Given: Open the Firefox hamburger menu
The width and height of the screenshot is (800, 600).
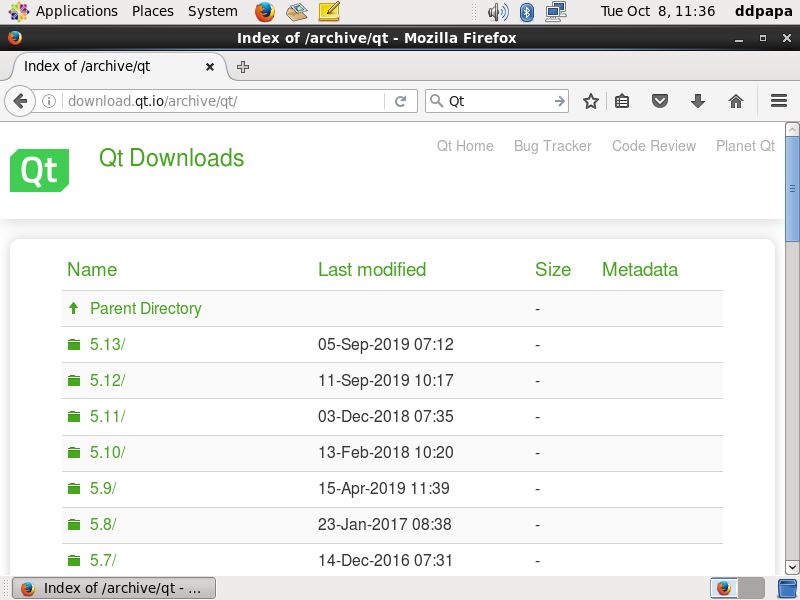Looking at the screenshot, I should (778, 101).
